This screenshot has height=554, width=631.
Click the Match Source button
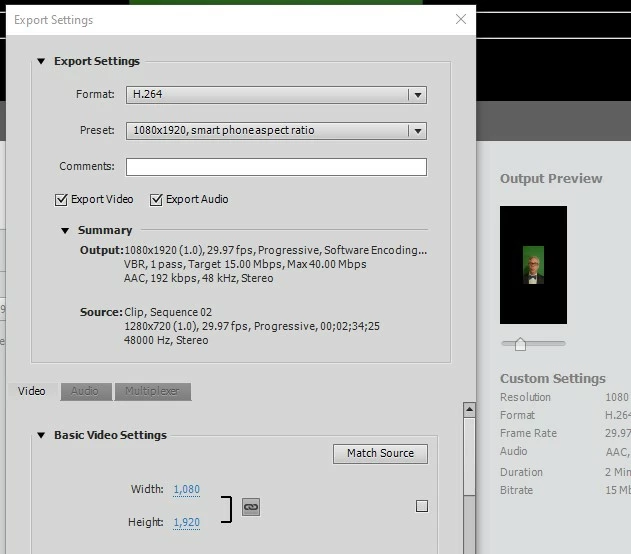coord(380,454)
